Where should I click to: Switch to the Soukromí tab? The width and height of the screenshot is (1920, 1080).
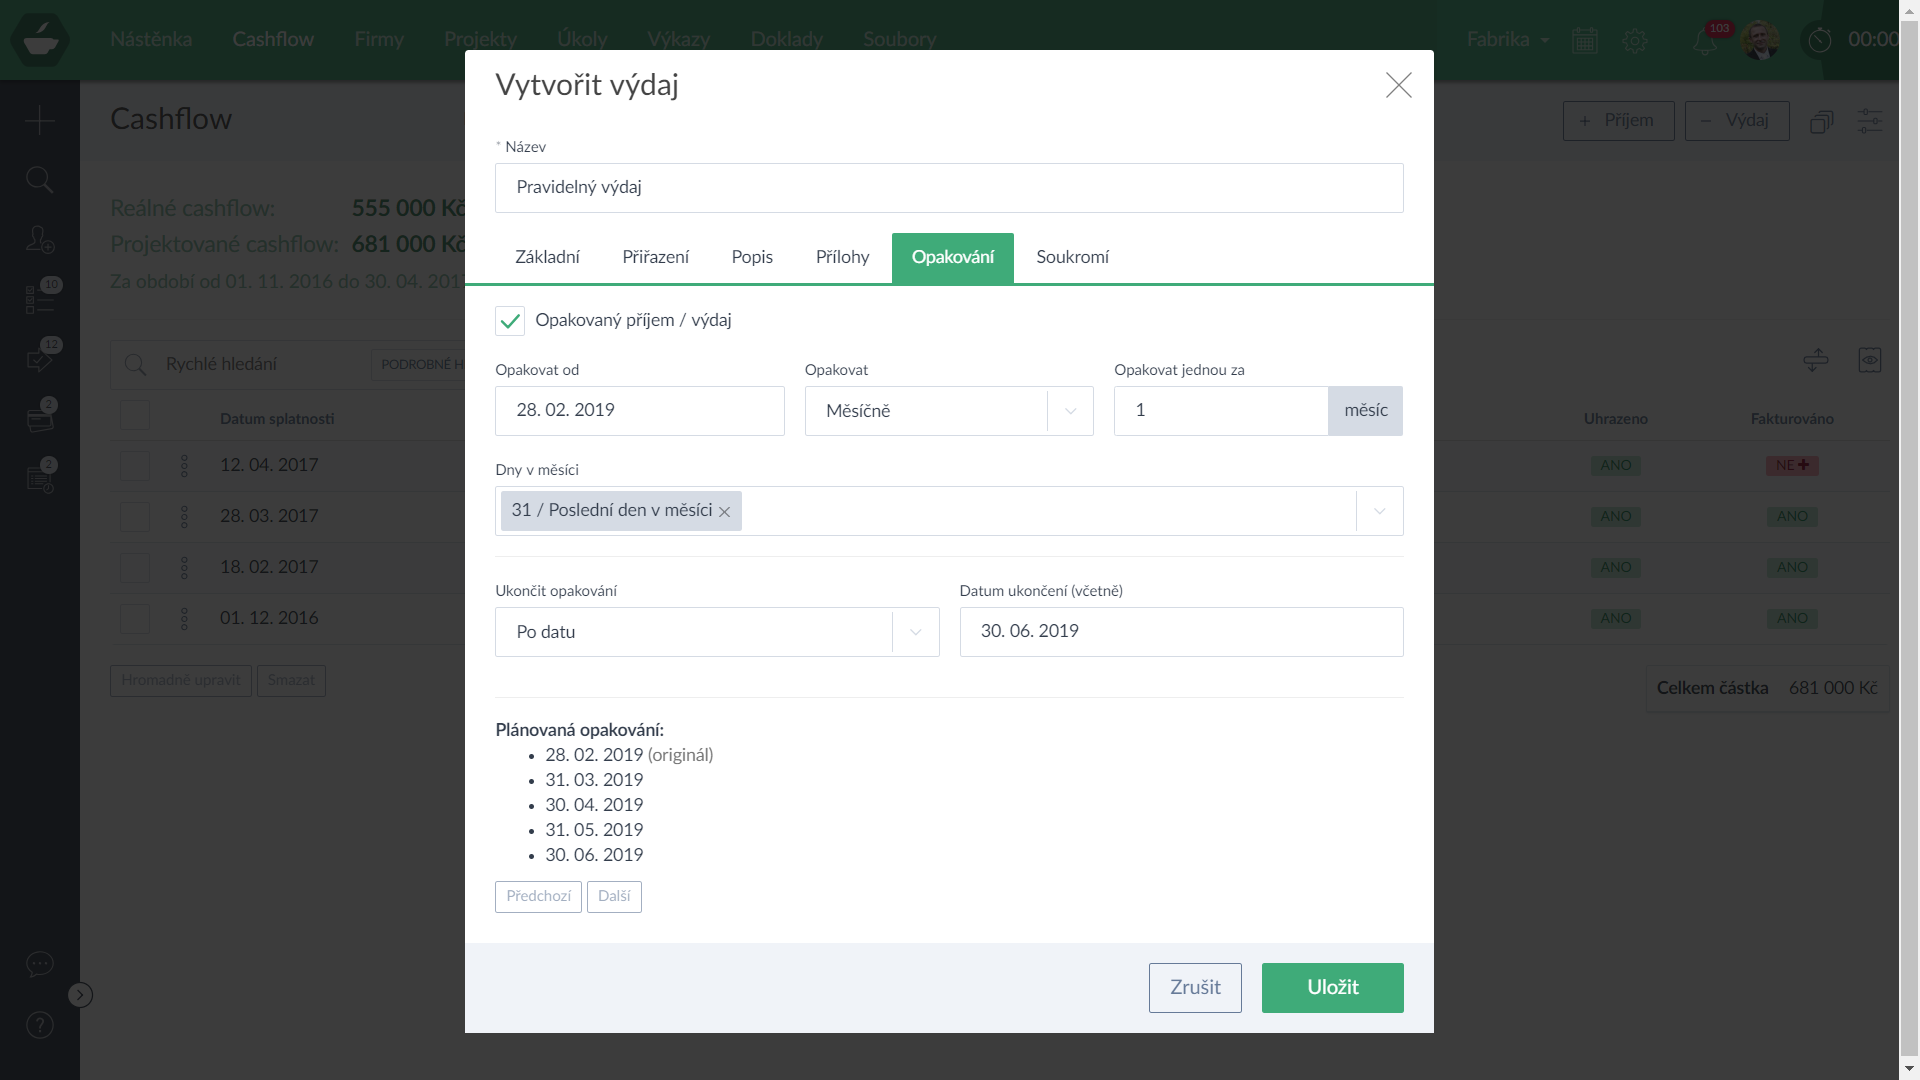[x=1072, y=258]
